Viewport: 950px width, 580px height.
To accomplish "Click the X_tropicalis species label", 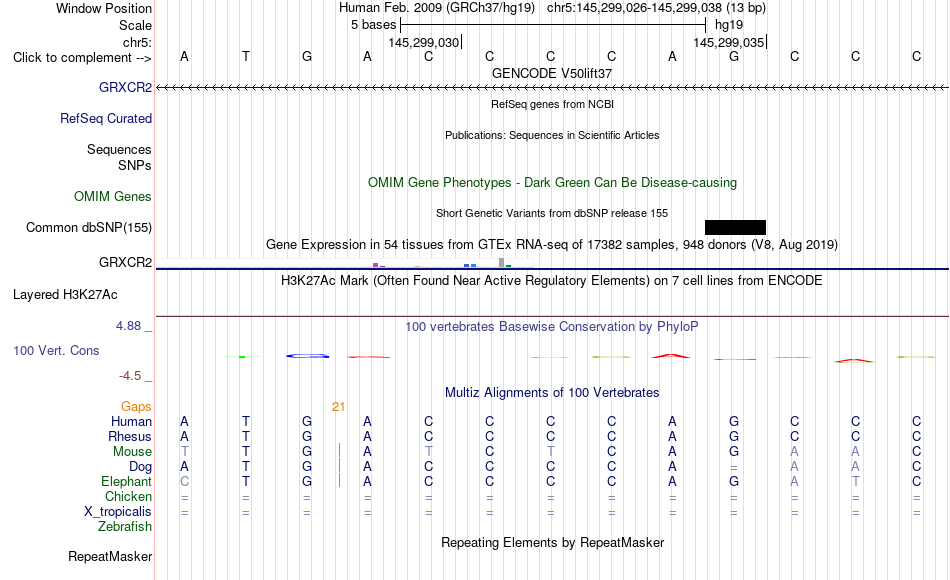I will pyautogui.click(x=118, y=512).
